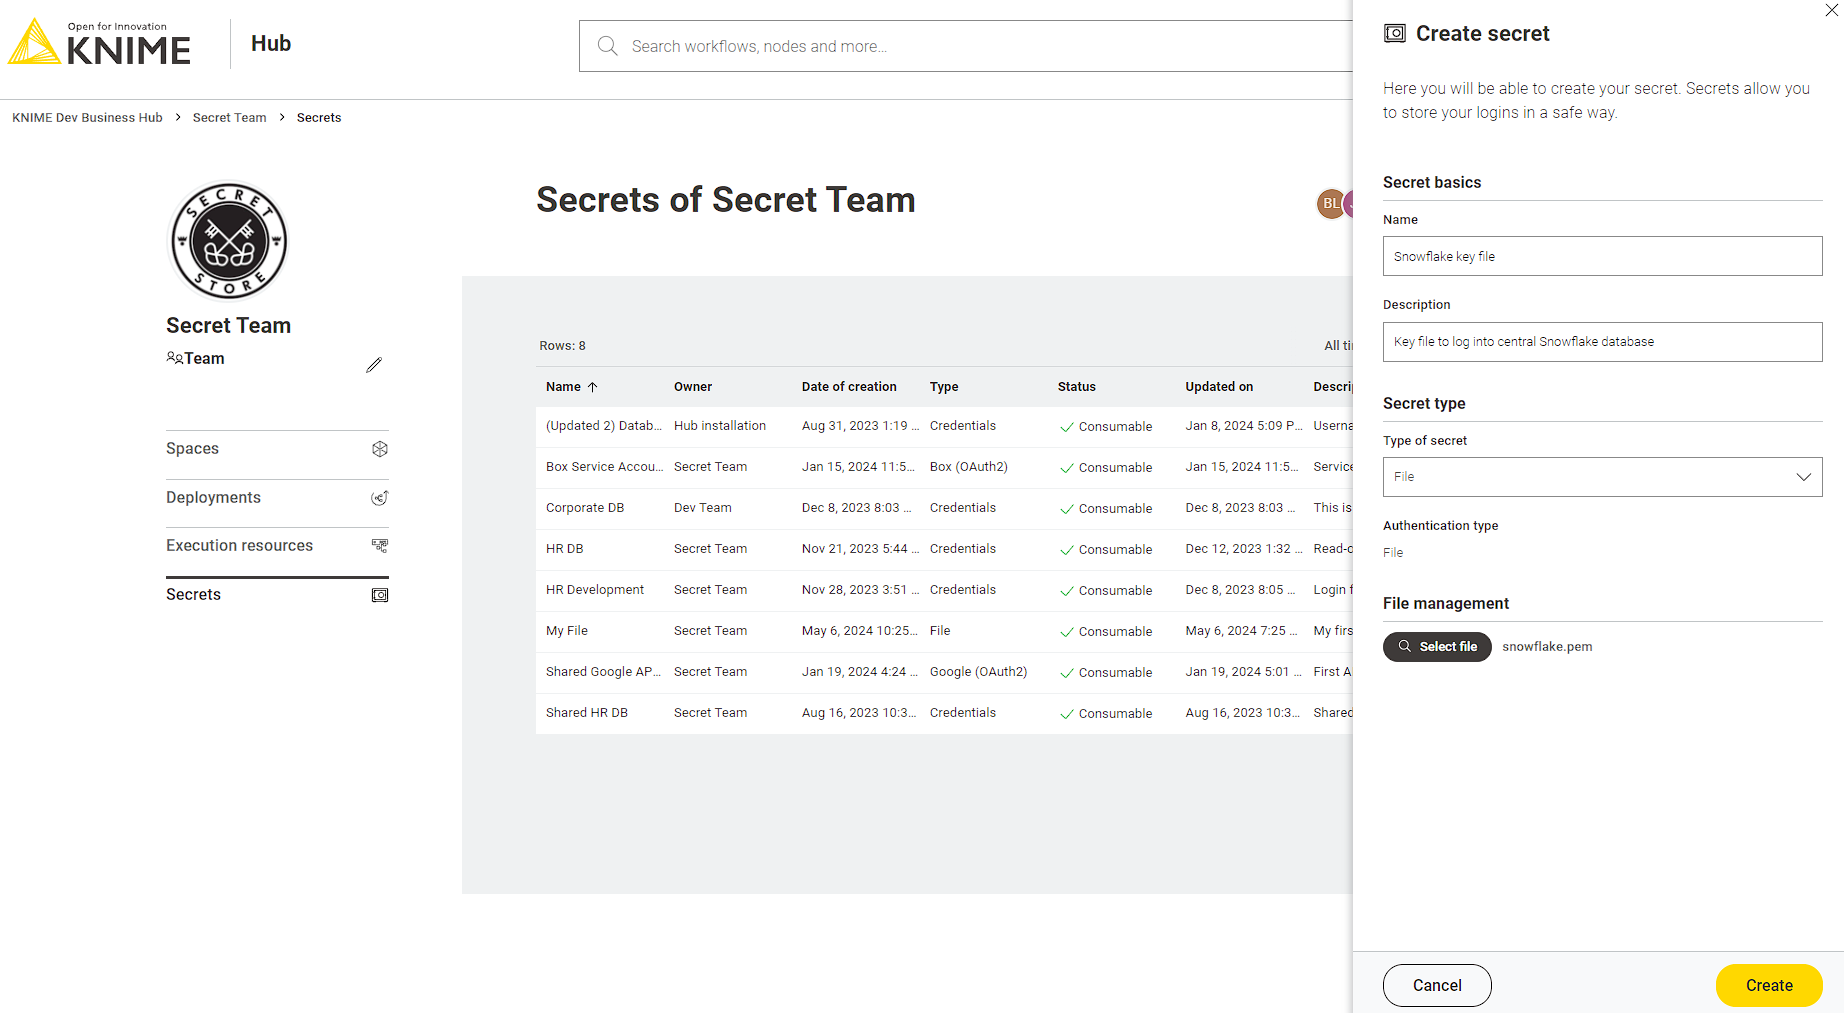Go to KNIME Dev Business Hub breadcrumb

(87, 118)
